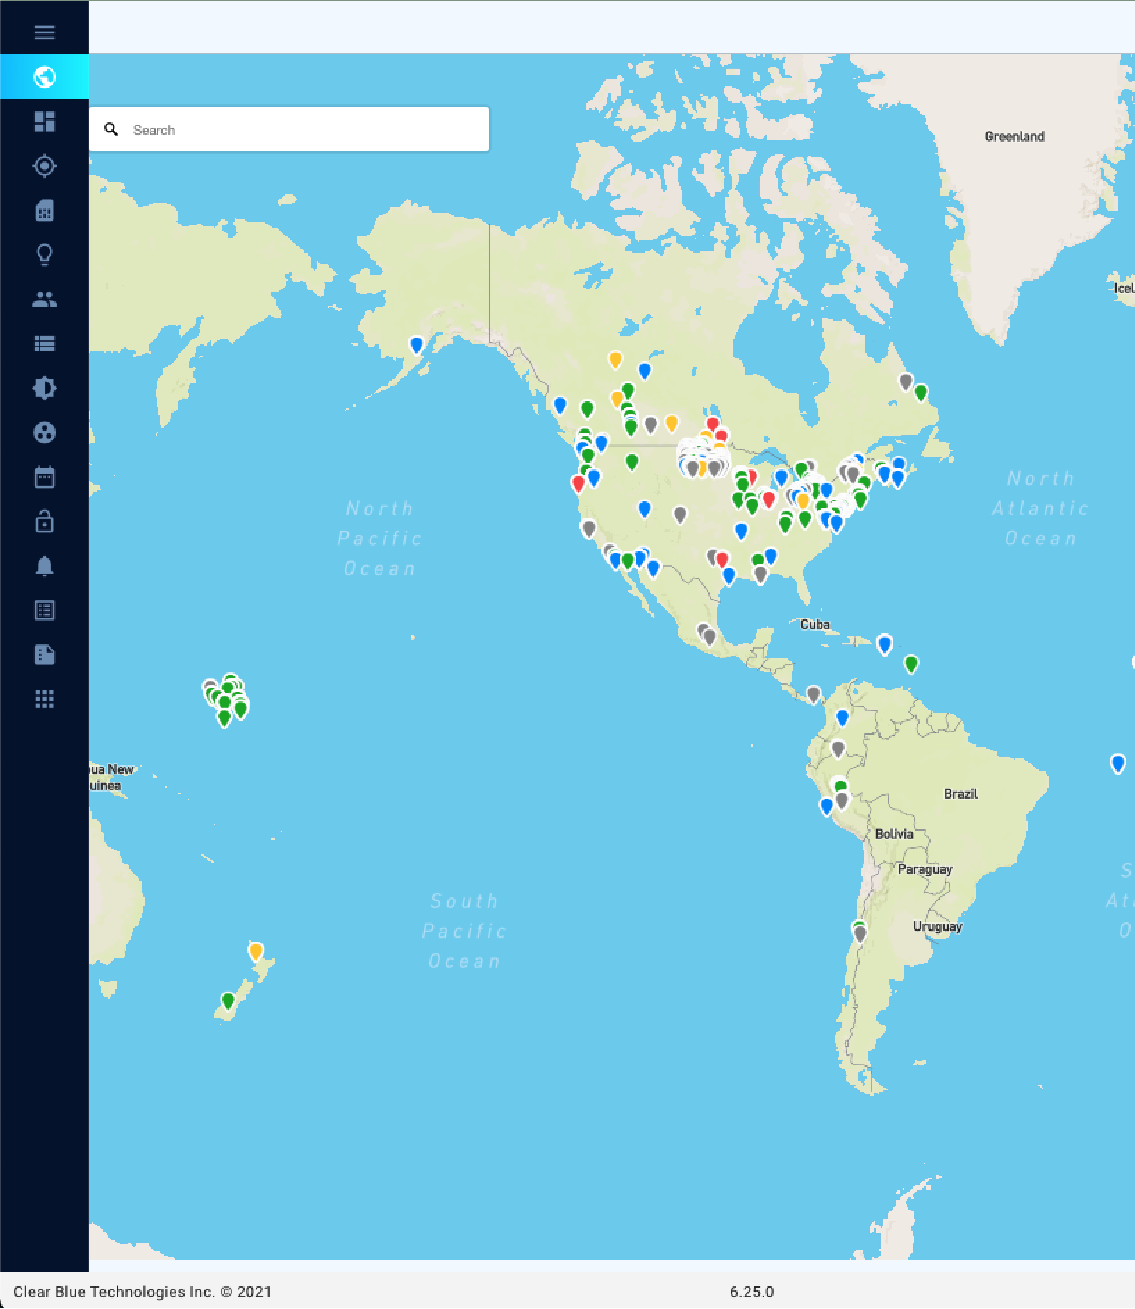The height and width of the screenshot is (1309, 1135).
Task: Open the list view icon
Action: click(x=44, y=344)
